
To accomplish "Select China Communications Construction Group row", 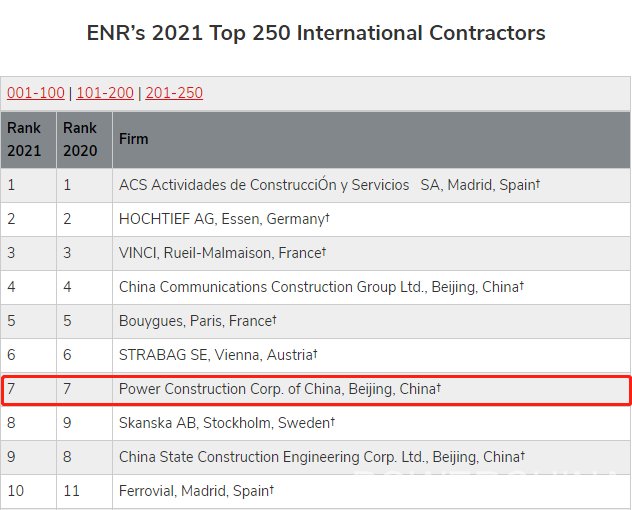I will click(316, 287).
